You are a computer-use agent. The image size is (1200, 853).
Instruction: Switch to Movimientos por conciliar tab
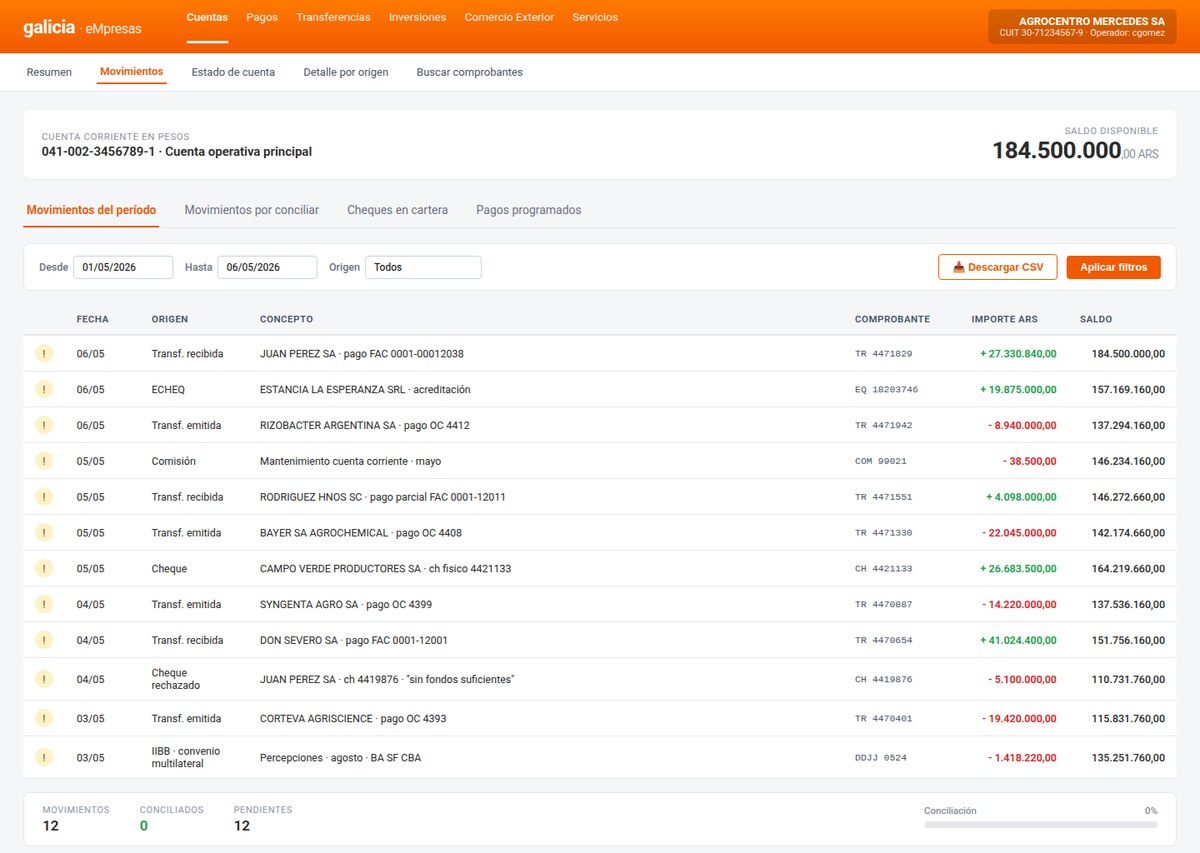click(x=252, y=210)
